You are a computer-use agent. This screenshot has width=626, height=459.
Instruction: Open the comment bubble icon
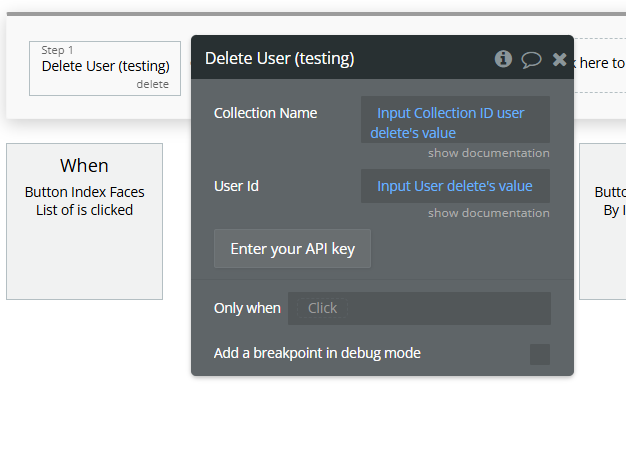pos(531,59)
